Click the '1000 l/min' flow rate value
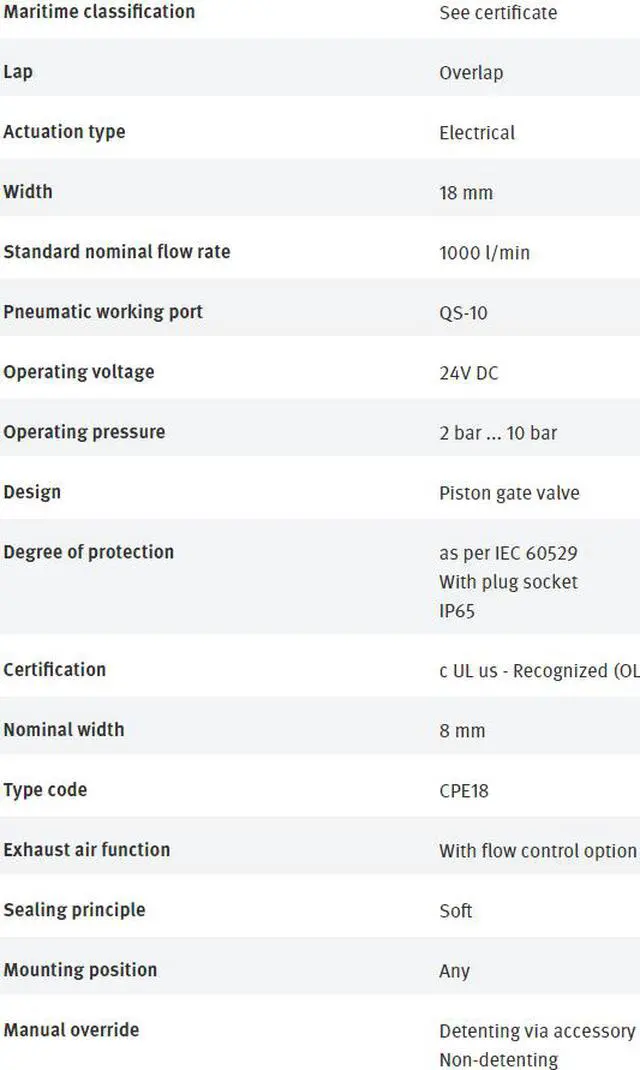The width and height of the screenshot is (640, 1070). 484,252
